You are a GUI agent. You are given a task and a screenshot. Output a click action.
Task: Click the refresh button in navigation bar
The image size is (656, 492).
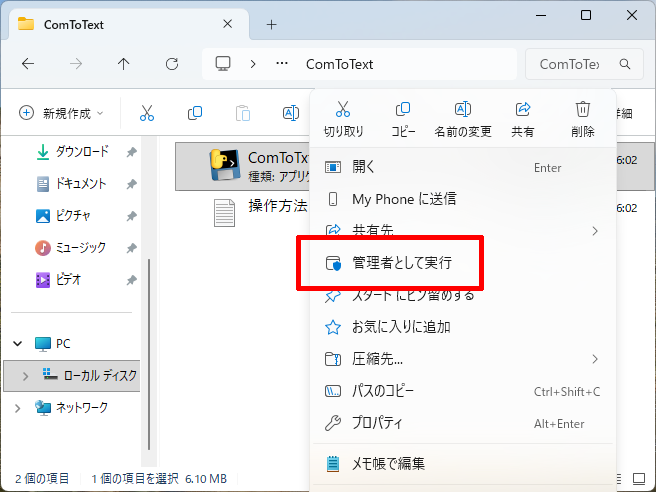click(172, 64)
